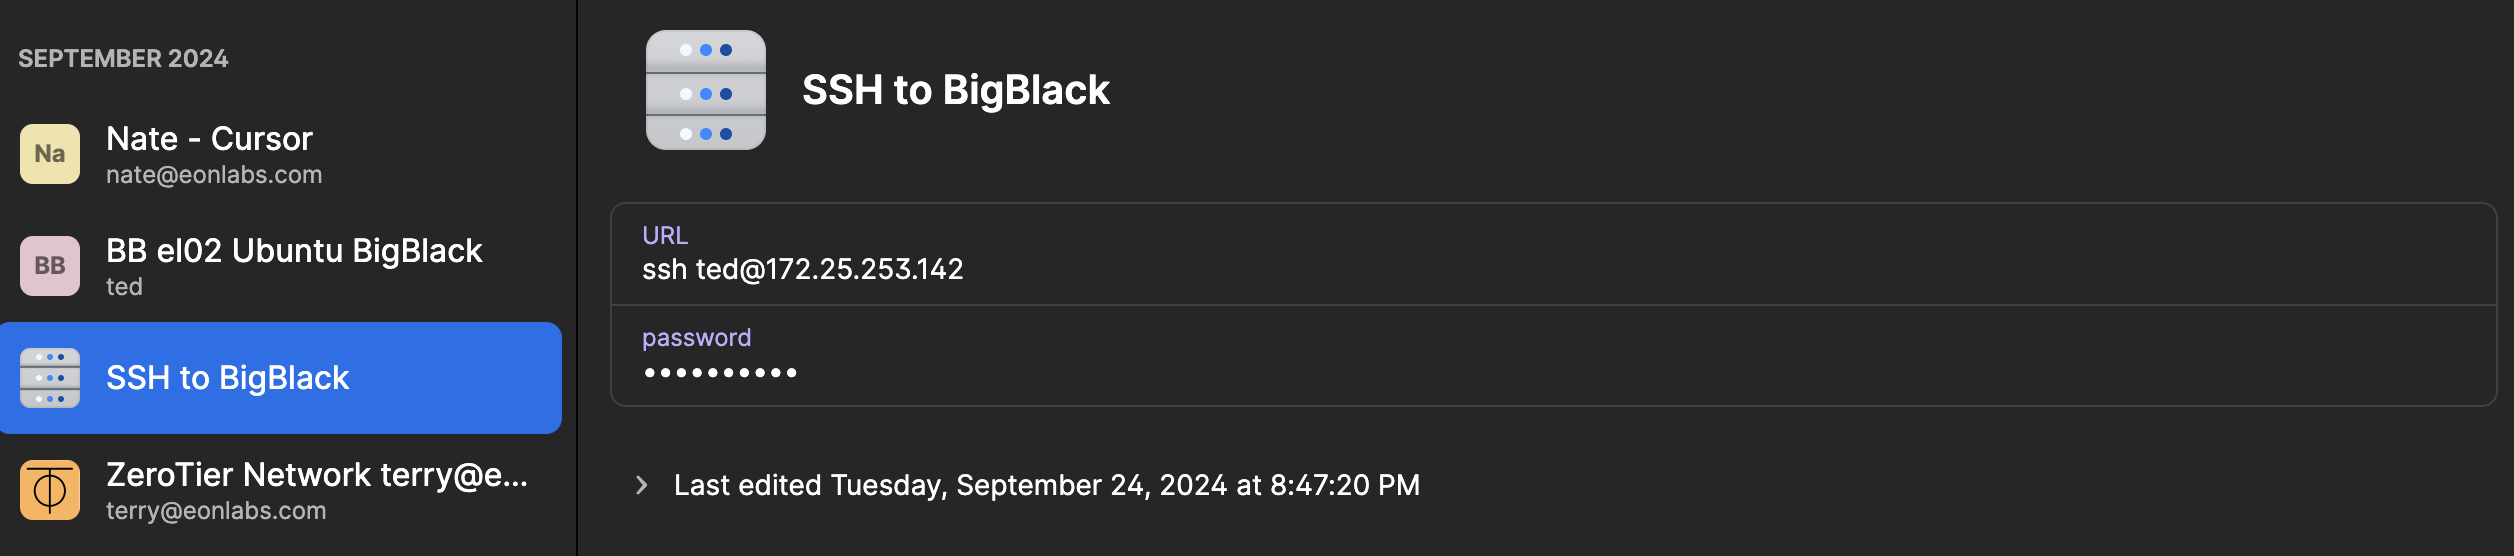This screenshot has height=556, width=2514.
Task: Click the "Last edited Tuesday, September 24" text
Action: tap(1046, 485)
